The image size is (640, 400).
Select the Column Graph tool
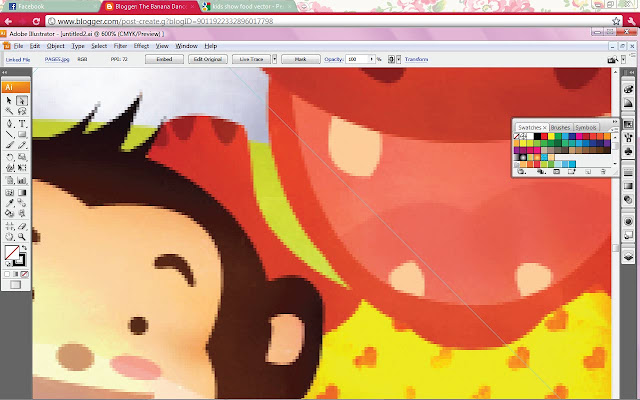coord(22,181)
